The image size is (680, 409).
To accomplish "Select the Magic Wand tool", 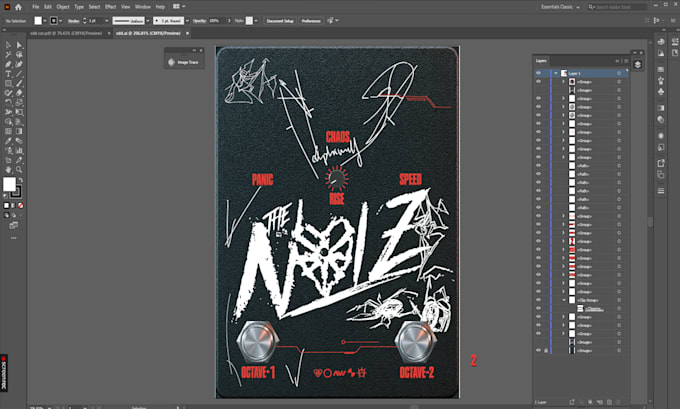I will tap(8, 55).
